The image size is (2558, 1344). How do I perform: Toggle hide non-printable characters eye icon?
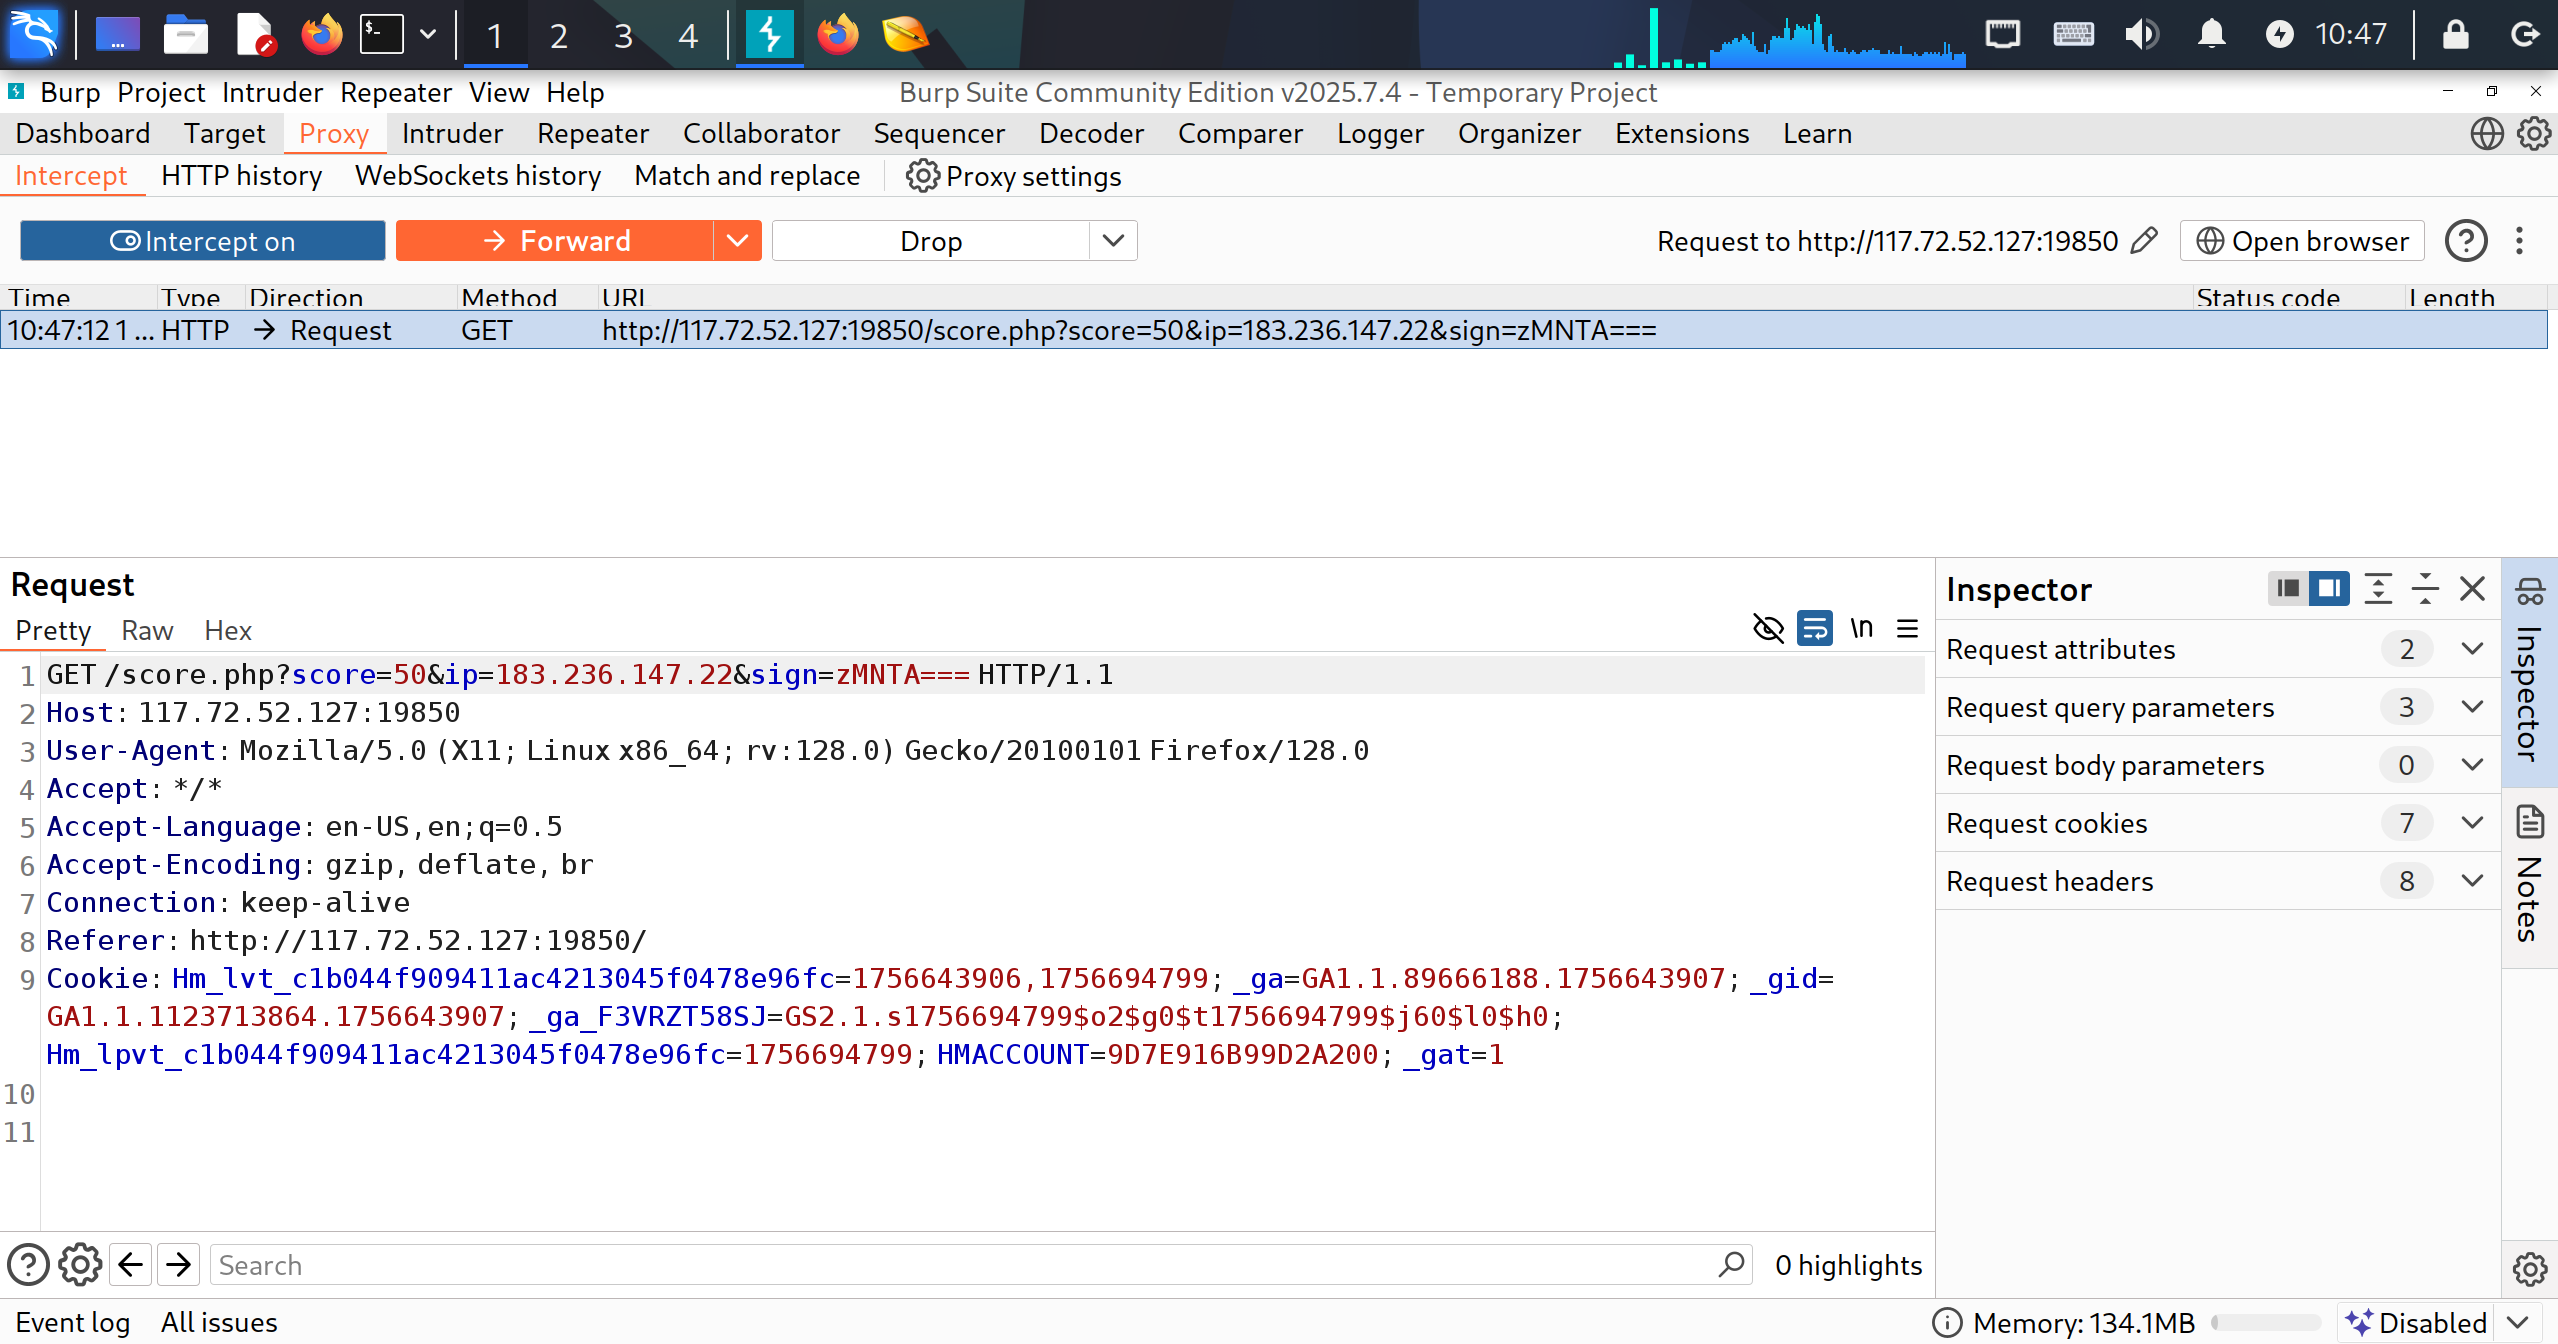tap(1768, 629)
